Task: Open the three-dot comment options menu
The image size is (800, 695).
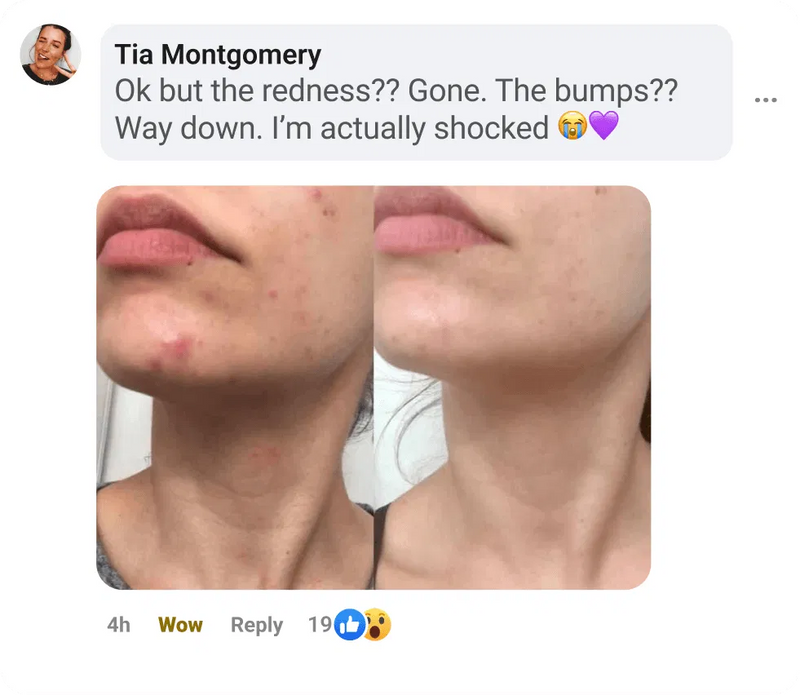Action: [765, 100]
